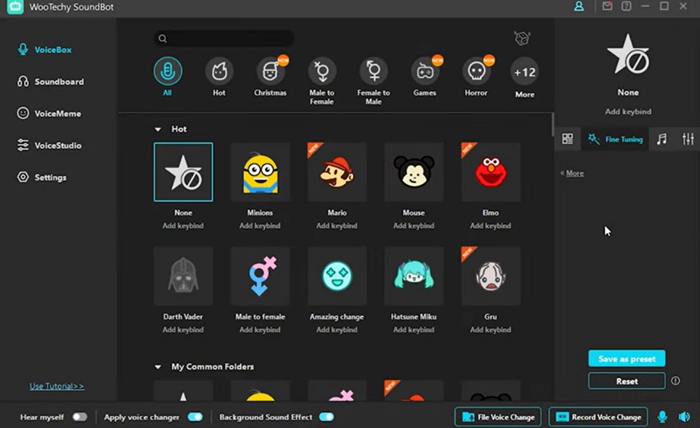Click the voice list scrollbar
700x428 pixels.
click(553, 125)
